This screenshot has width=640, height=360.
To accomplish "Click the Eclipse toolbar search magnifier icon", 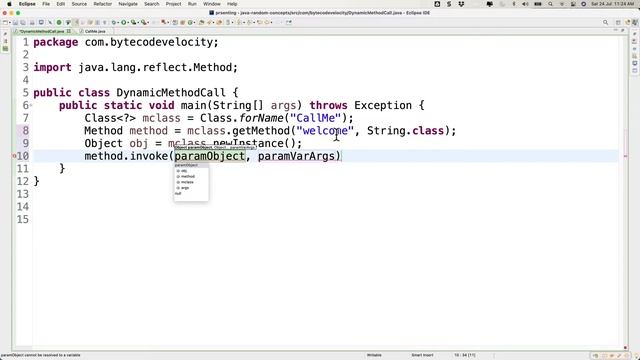I will click(606, 22).
